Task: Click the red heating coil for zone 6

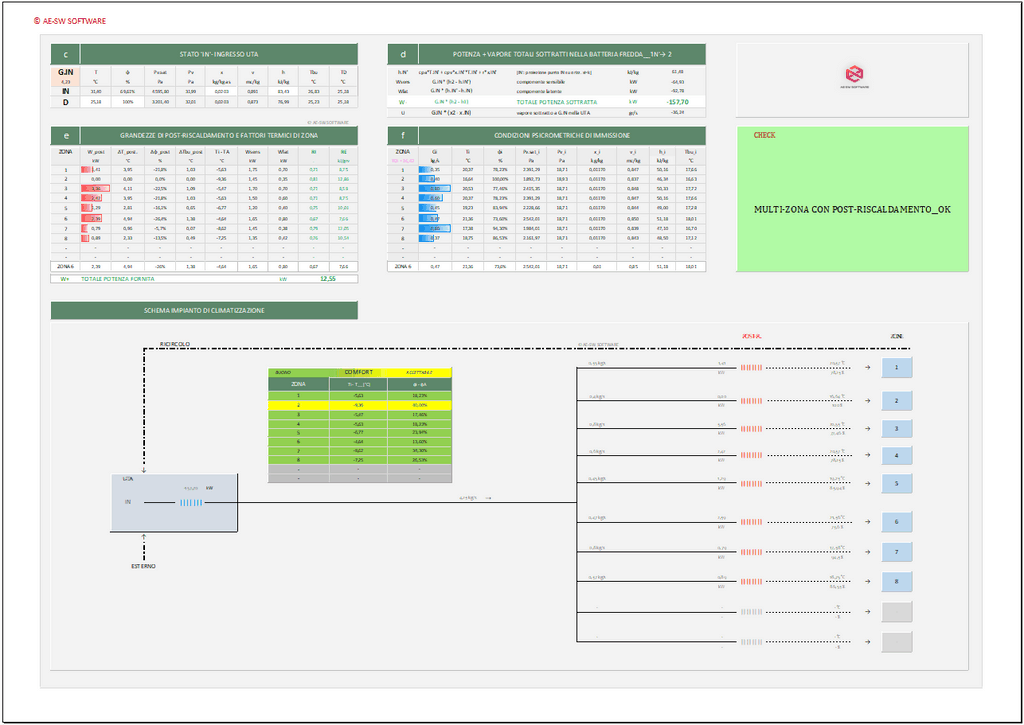Action: click(752, 521)
